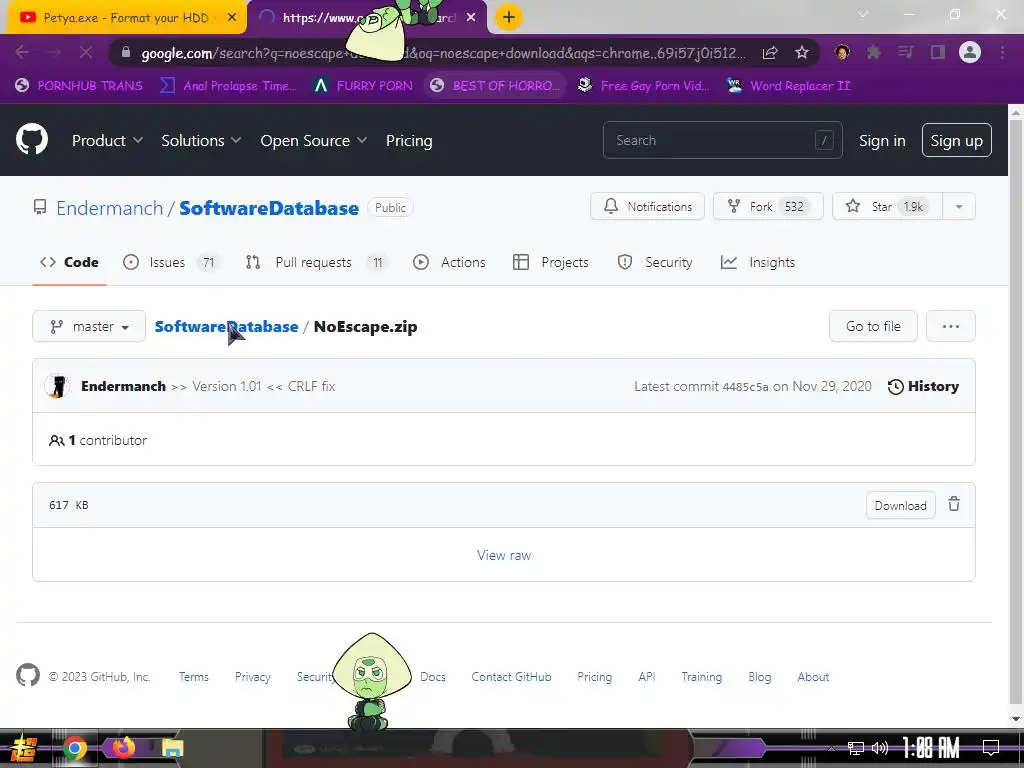1024x768 pixels.
Task: Open File Explorer from the taskbar
Action: pos(172,748)
